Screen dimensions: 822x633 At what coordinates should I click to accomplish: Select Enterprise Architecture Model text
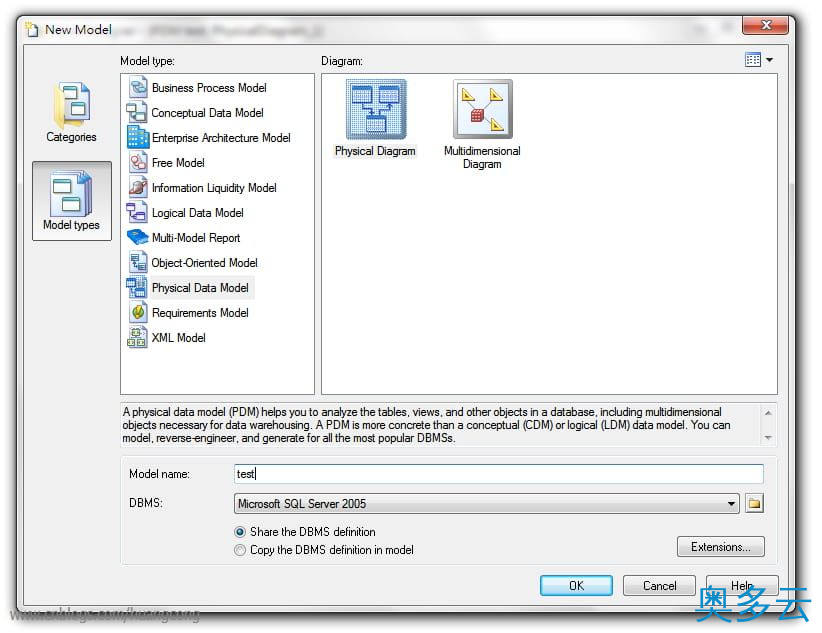tap(221, 138)
